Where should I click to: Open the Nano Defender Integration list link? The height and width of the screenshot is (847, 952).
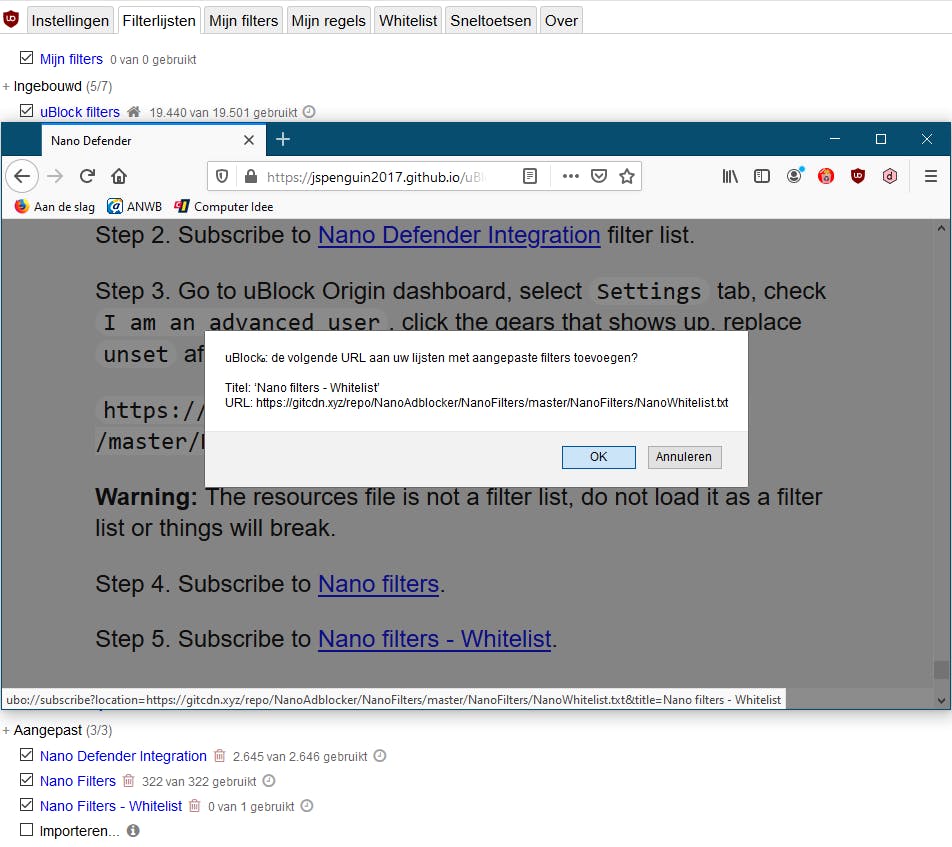click(123, 757)
